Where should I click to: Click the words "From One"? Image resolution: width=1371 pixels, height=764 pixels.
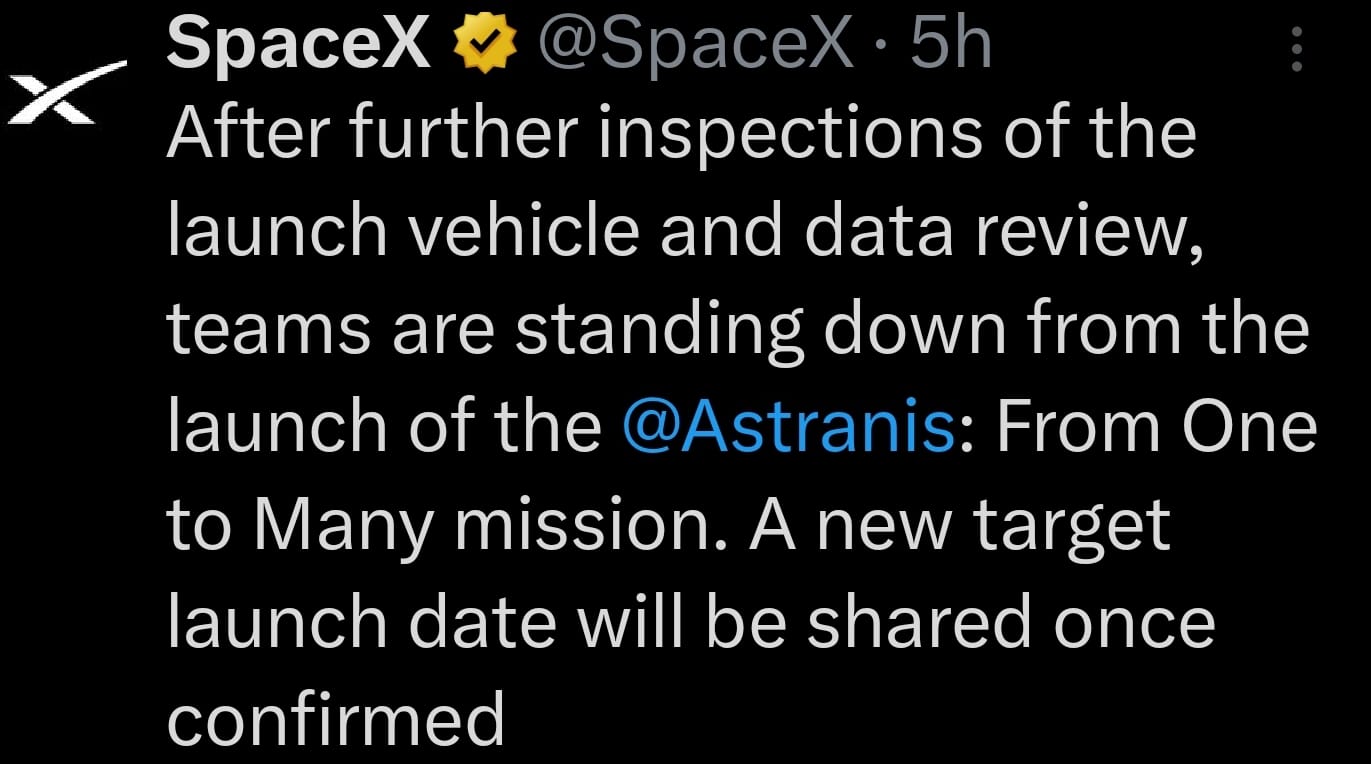pyautogui.click(x=1156, y=428)
